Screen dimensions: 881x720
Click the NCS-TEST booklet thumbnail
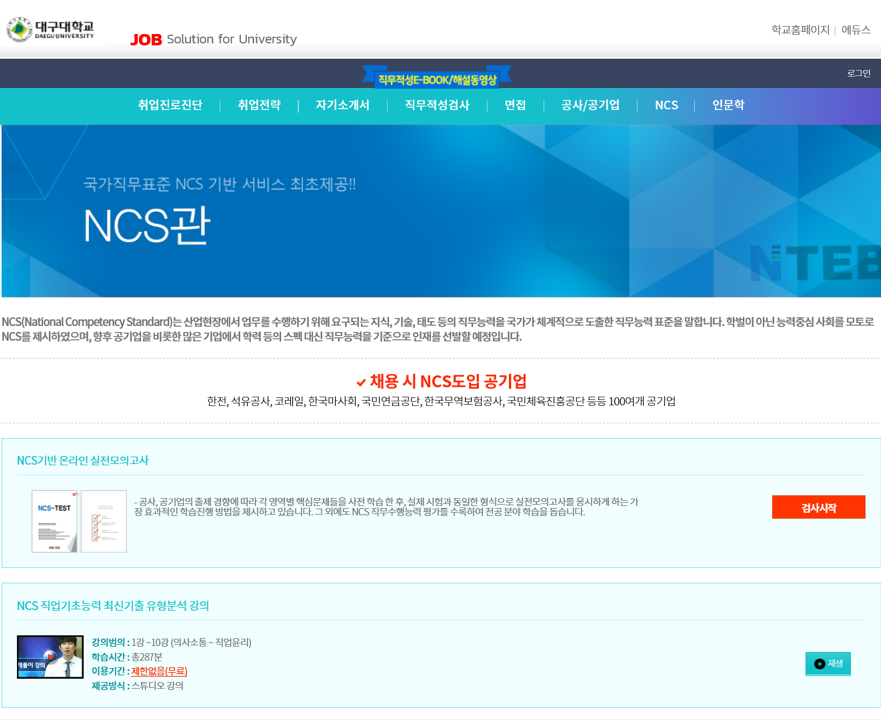click(79, 521)
